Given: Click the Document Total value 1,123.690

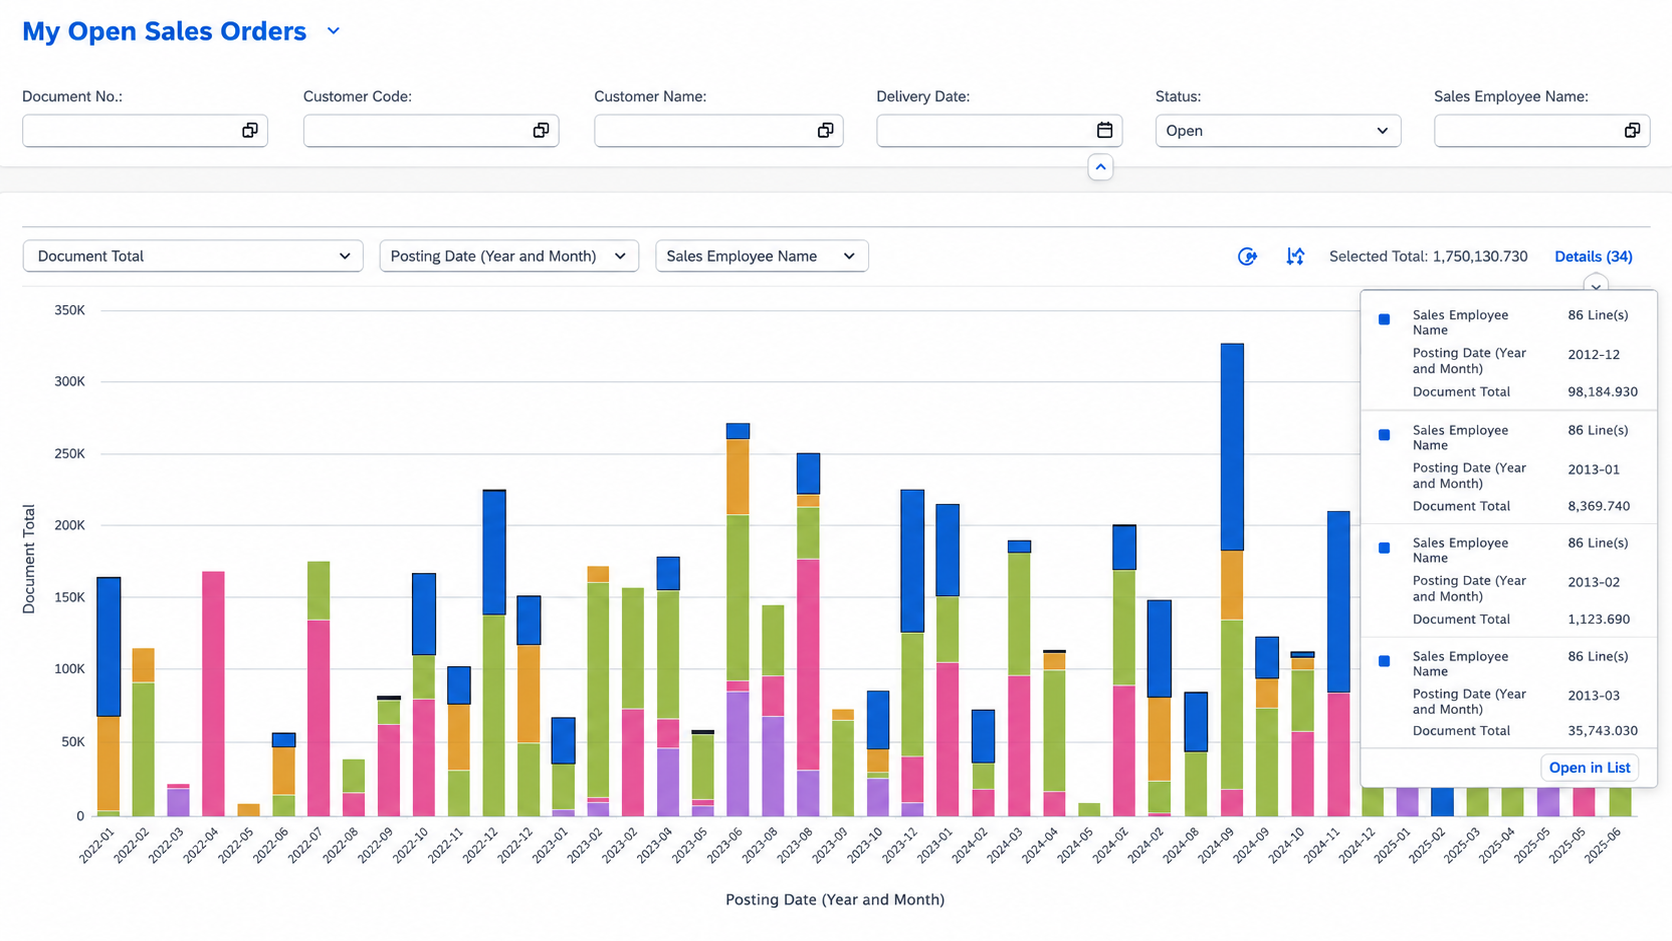Looking at the screenshot, I should click(x=1599, y=619).
